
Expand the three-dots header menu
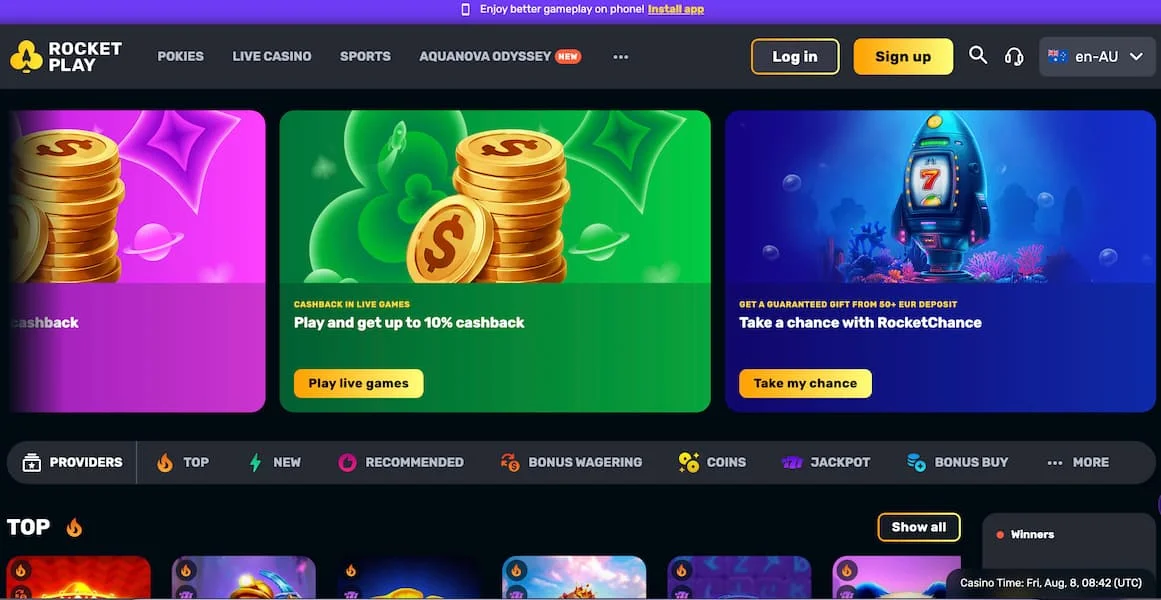(620, 57)
